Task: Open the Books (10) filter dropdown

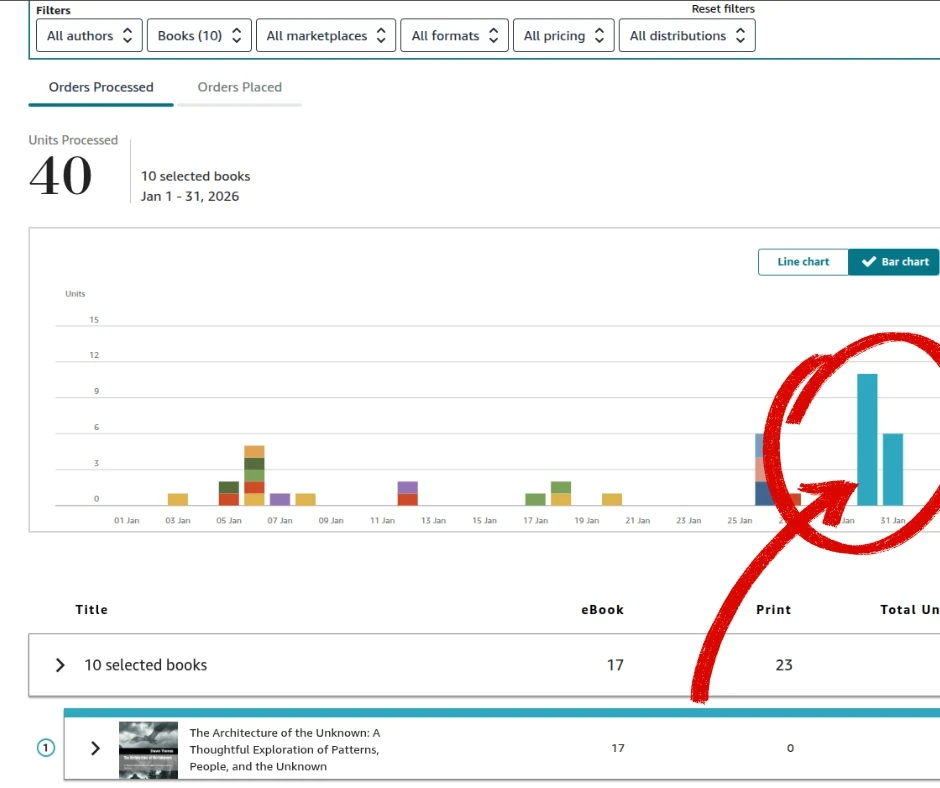Action: pos(199,36)
